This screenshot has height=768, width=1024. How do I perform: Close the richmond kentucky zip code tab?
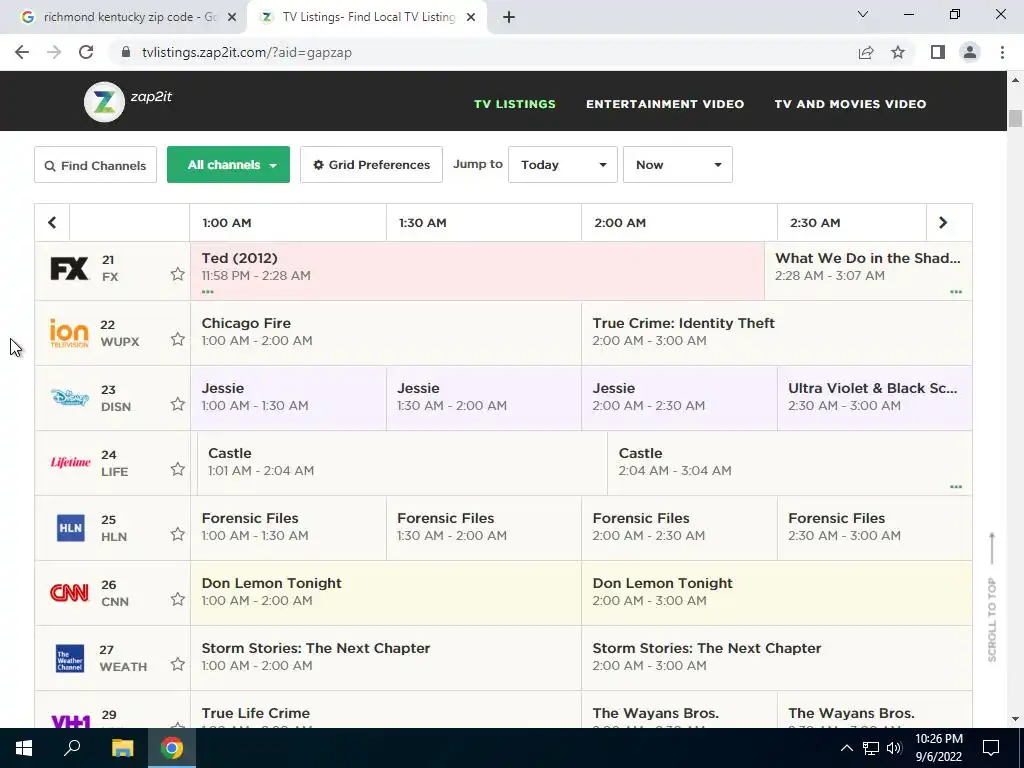[x=232, y=18]
